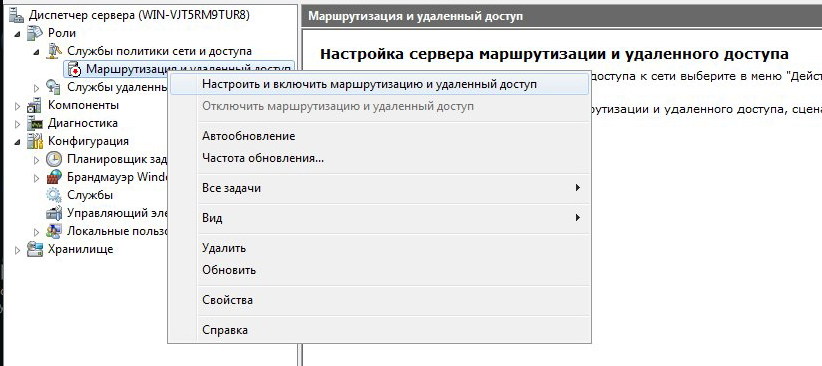Click the Планировщик заданий clock icon
822x366 pixels.
[x=55, y=159]
